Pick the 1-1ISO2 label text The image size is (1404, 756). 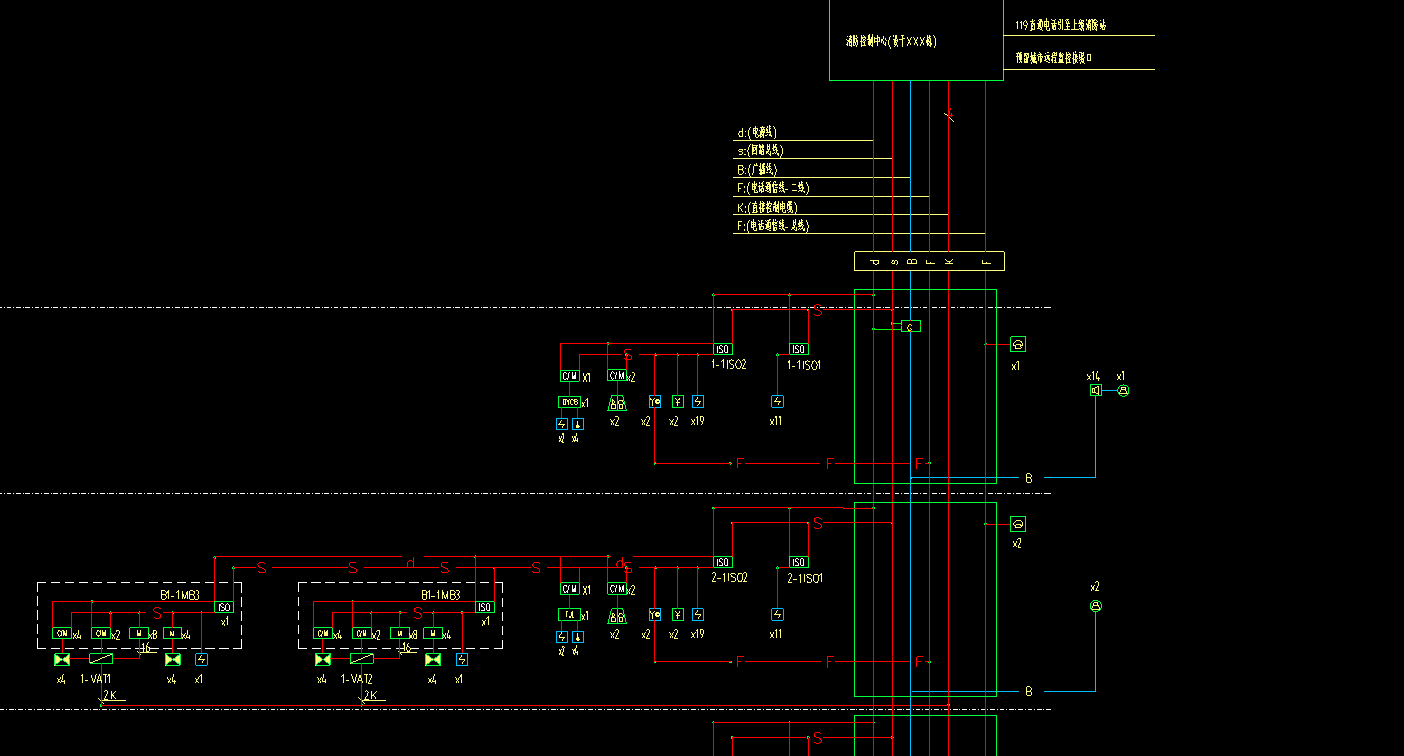click(729, 365)
